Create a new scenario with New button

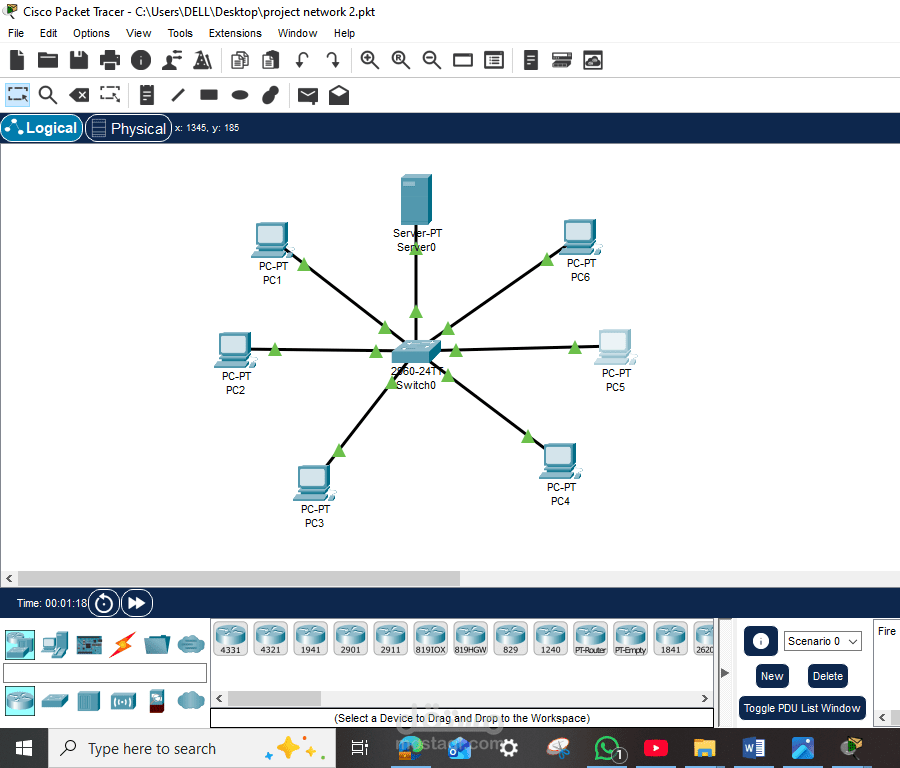pos(771,676)
